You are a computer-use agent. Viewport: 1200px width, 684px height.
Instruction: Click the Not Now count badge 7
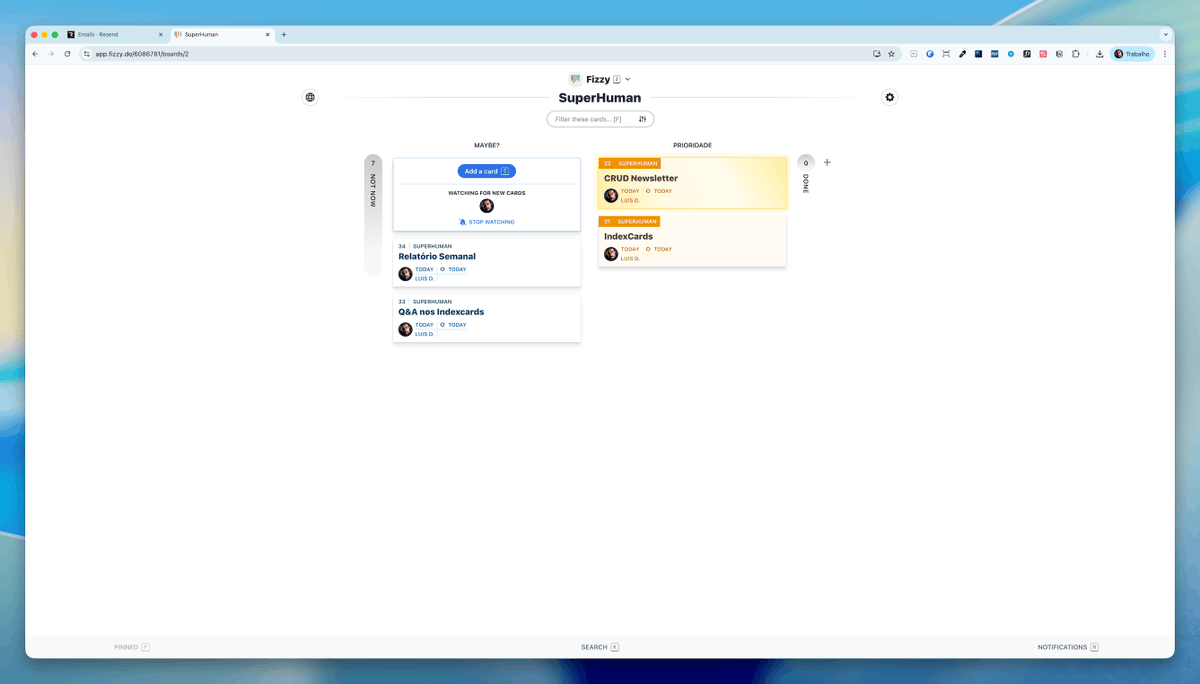(373, 163)
